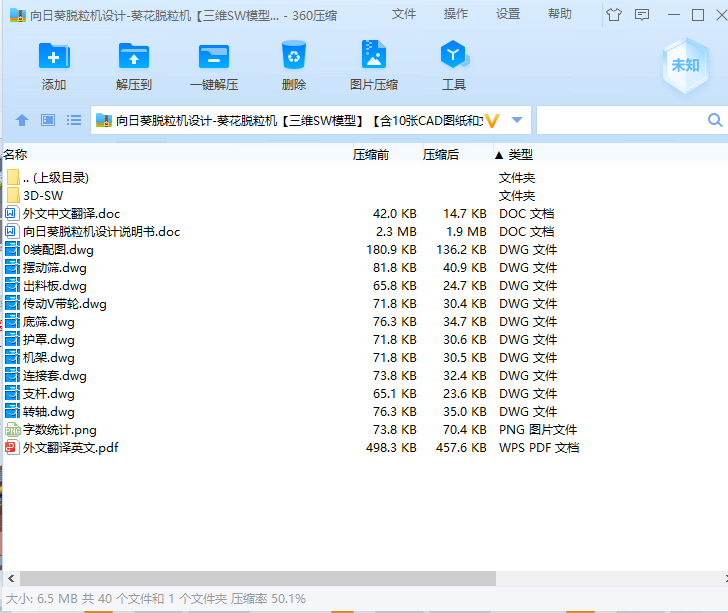Click the 360压缩 app icon in title bar
Viewport: 728px width, 613px height.
18,15
